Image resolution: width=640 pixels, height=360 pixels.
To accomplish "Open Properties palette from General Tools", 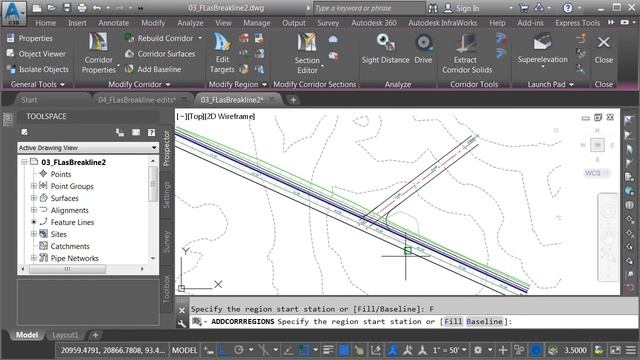I will tap(29, 38).
